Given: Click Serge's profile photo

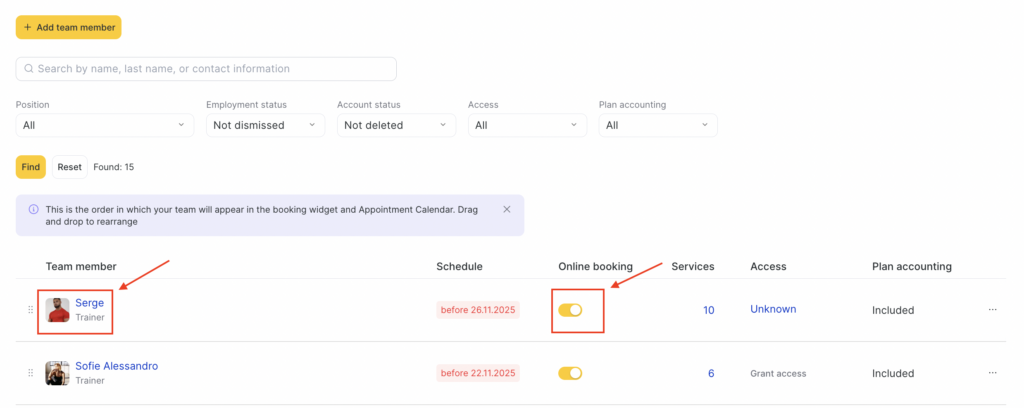Looking at the screenshot, I should [x=58, y=310].
